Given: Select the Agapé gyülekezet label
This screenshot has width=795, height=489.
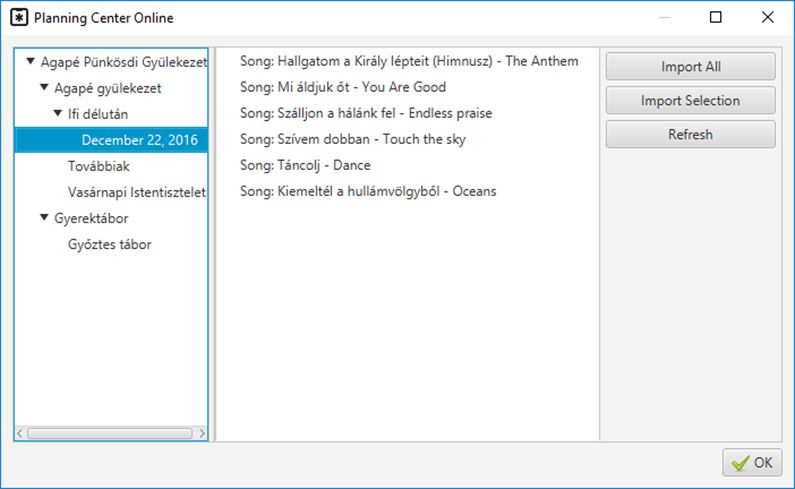Looking at the screenshot, I should point(107,88).
